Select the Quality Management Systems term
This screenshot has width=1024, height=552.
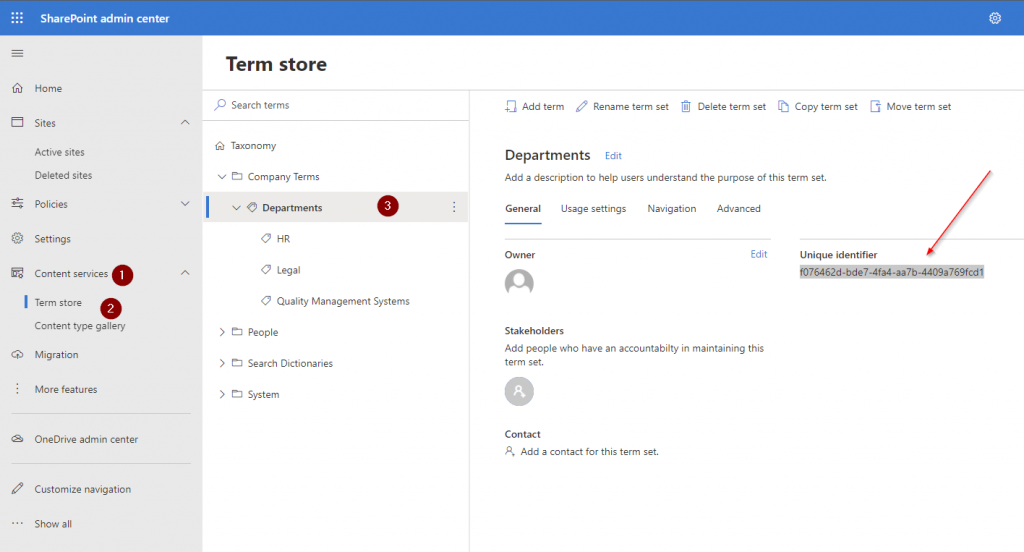click(342, 301)
